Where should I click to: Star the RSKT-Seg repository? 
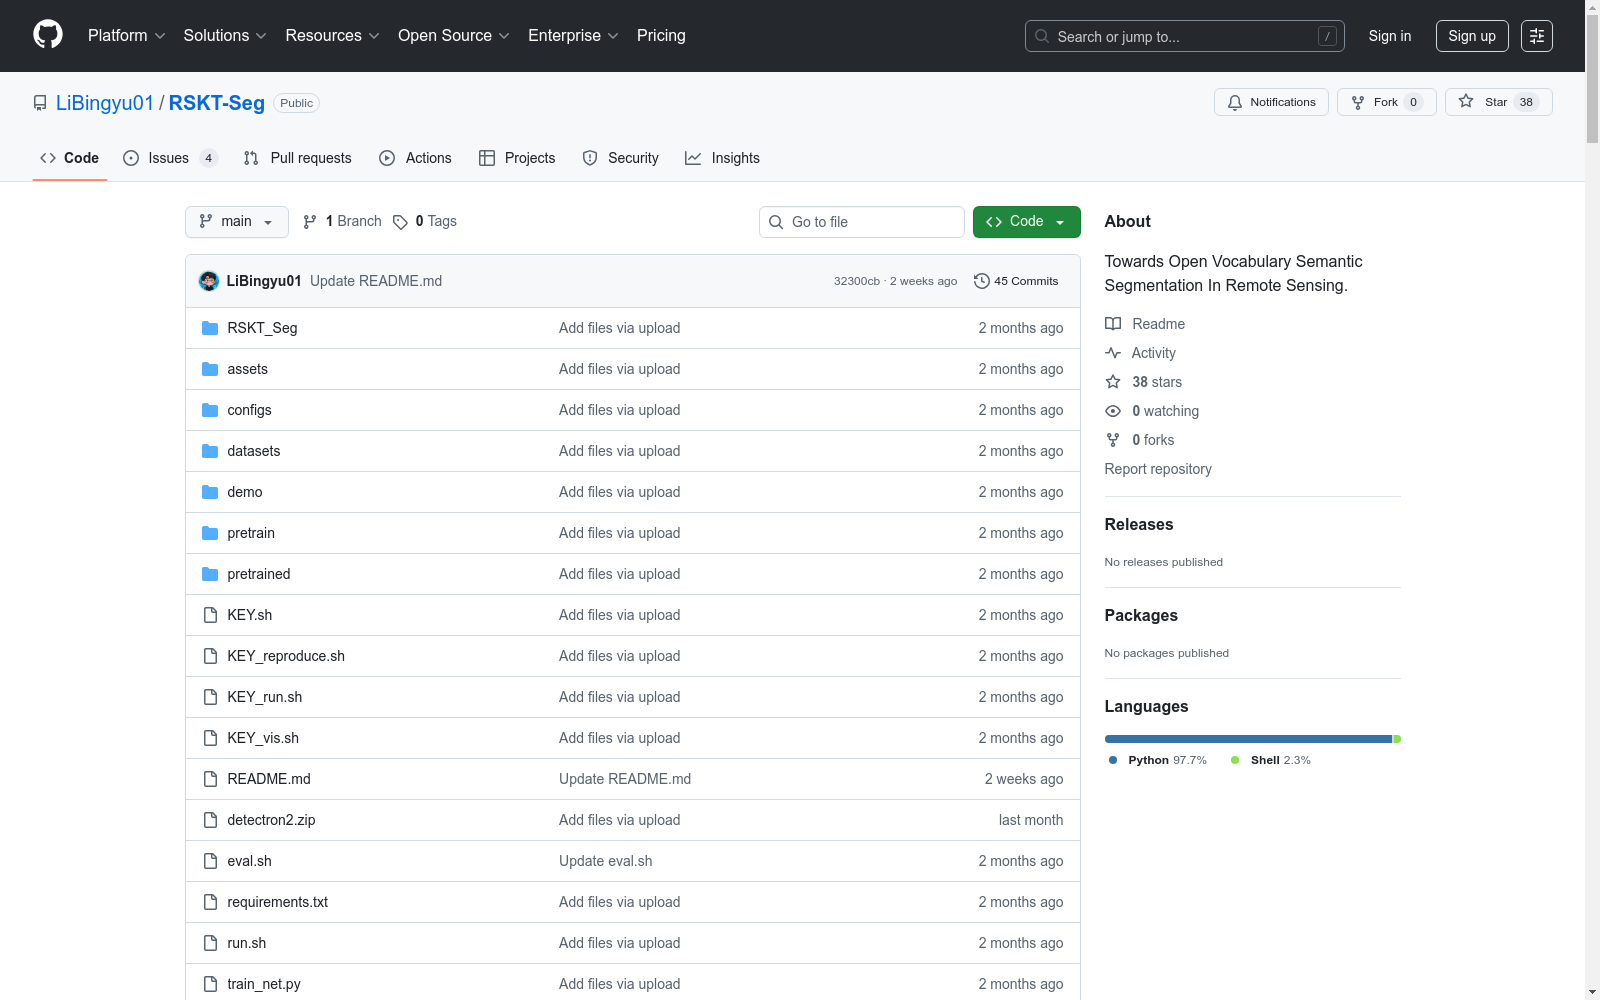[1498, 102]
